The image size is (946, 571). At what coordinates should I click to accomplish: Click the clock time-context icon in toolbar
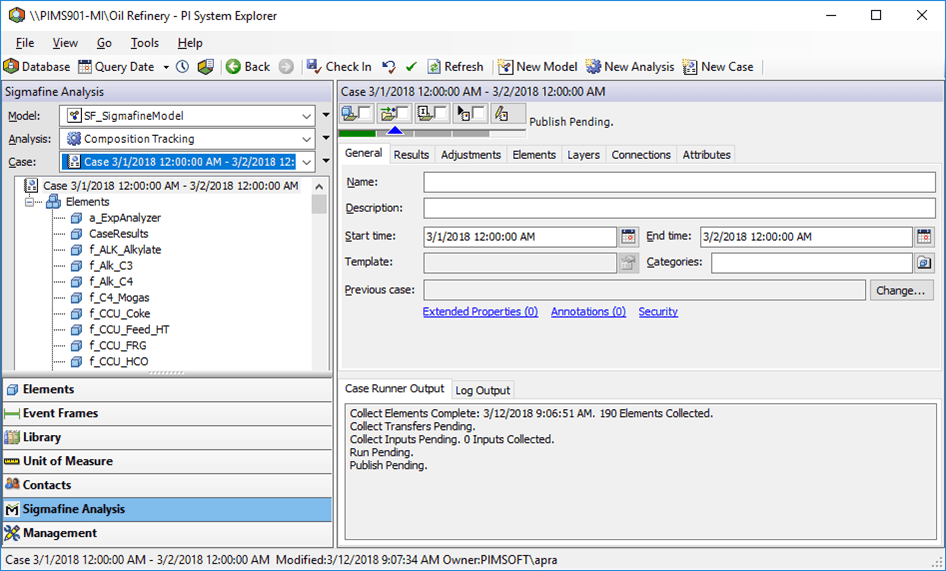(183, 67)
